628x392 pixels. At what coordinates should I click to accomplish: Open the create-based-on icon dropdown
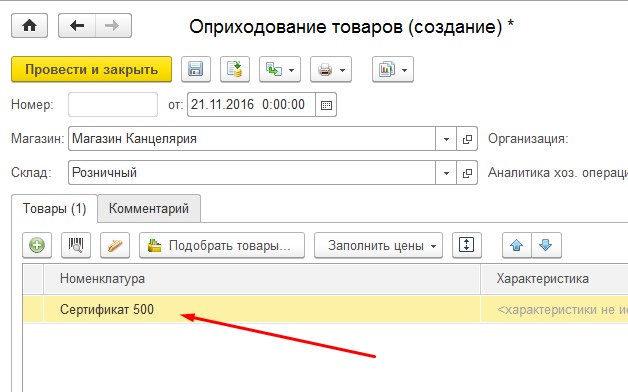pyautogui.click(x=280, y=69)
